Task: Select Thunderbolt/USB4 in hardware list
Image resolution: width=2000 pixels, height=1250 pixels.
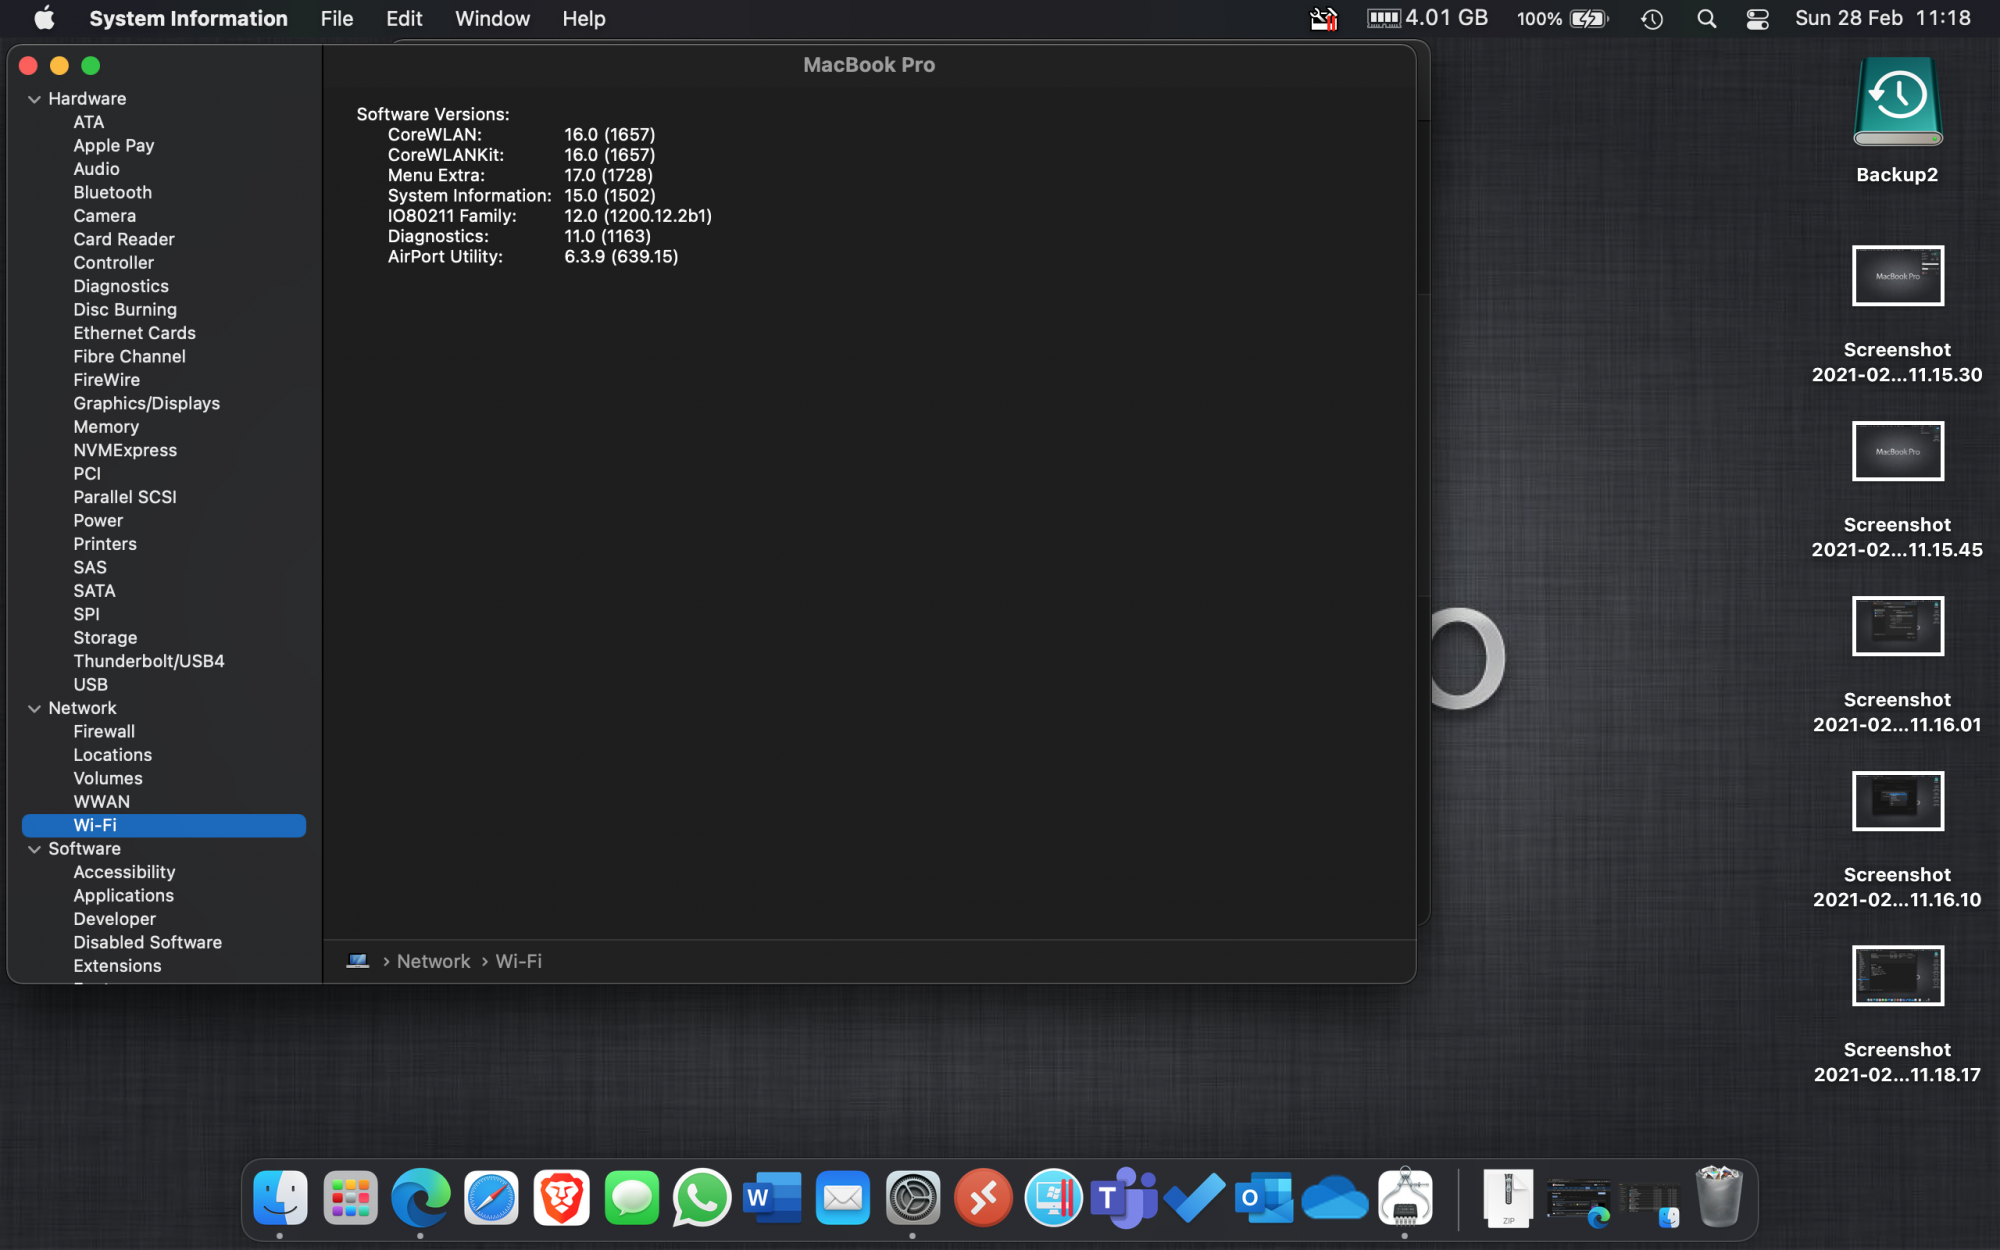Action: [x=148, y=661]
